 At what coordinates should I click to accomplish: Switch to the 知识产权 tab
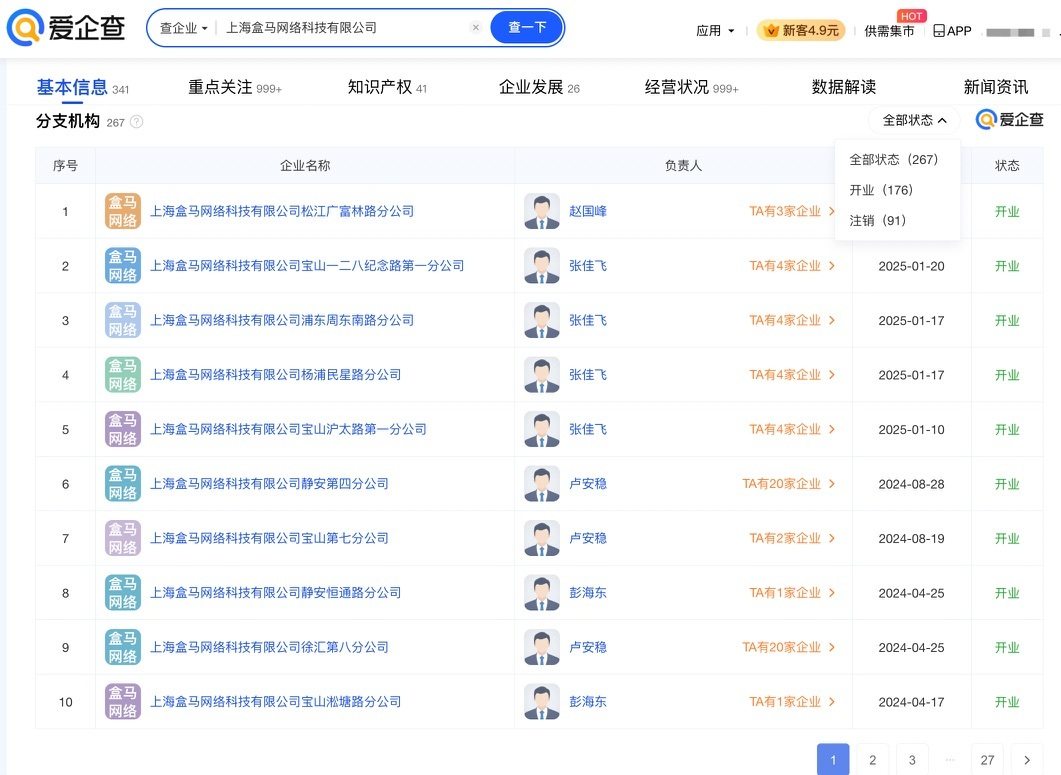point(386,87)
